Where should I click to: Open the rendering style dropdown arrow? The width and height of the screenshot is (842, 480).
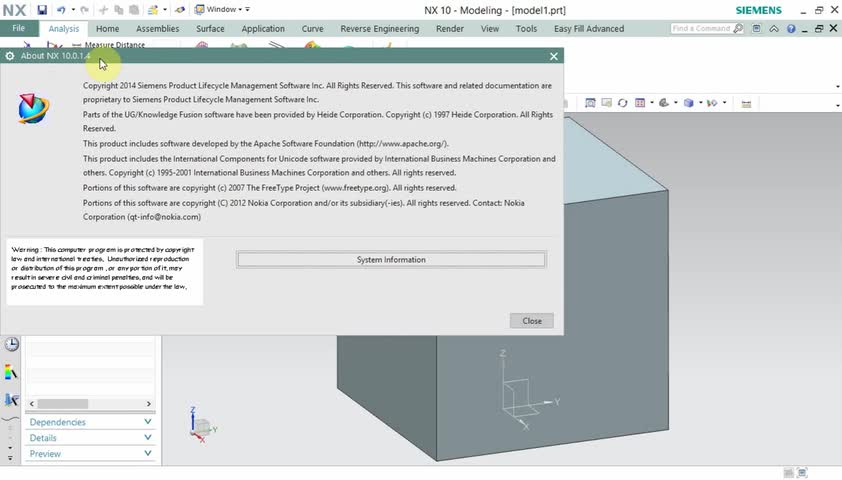click(676, 103)
